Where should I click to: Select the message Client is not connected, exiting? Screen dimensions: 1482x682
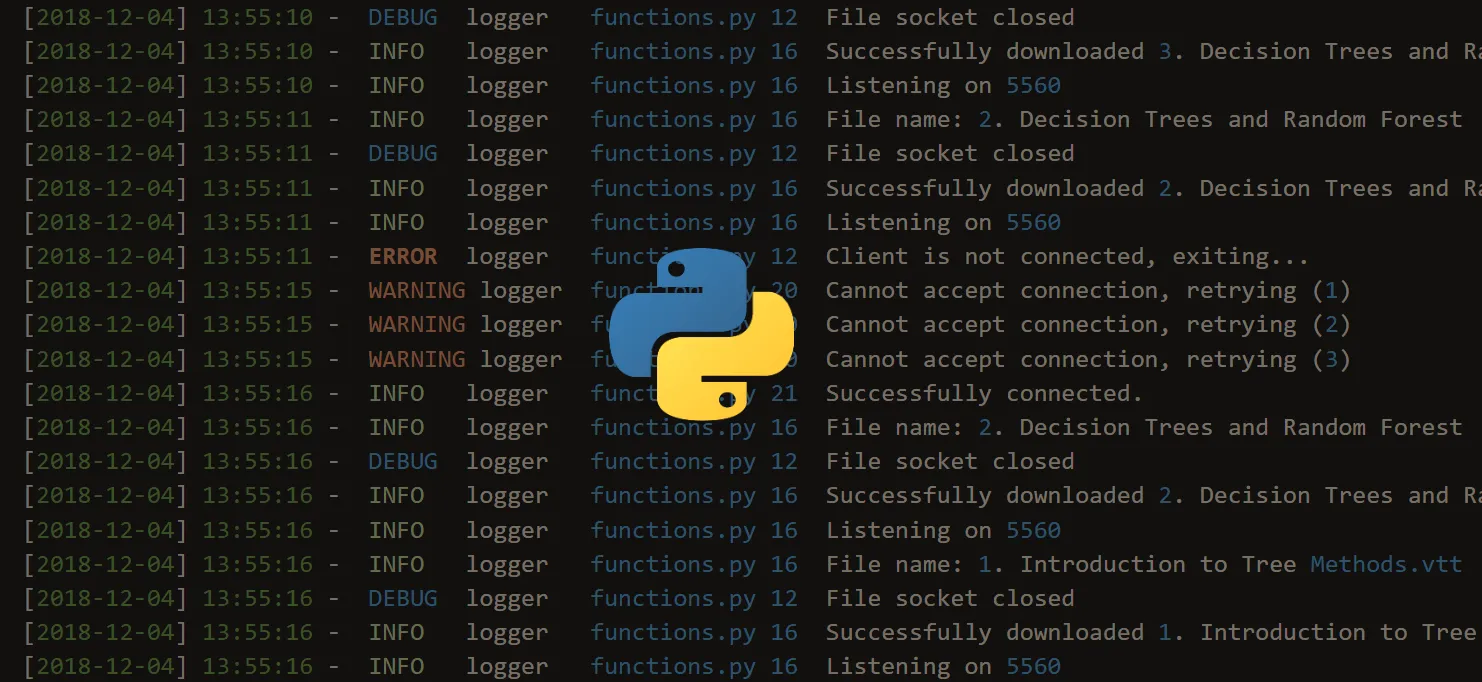pos(1065,256)
